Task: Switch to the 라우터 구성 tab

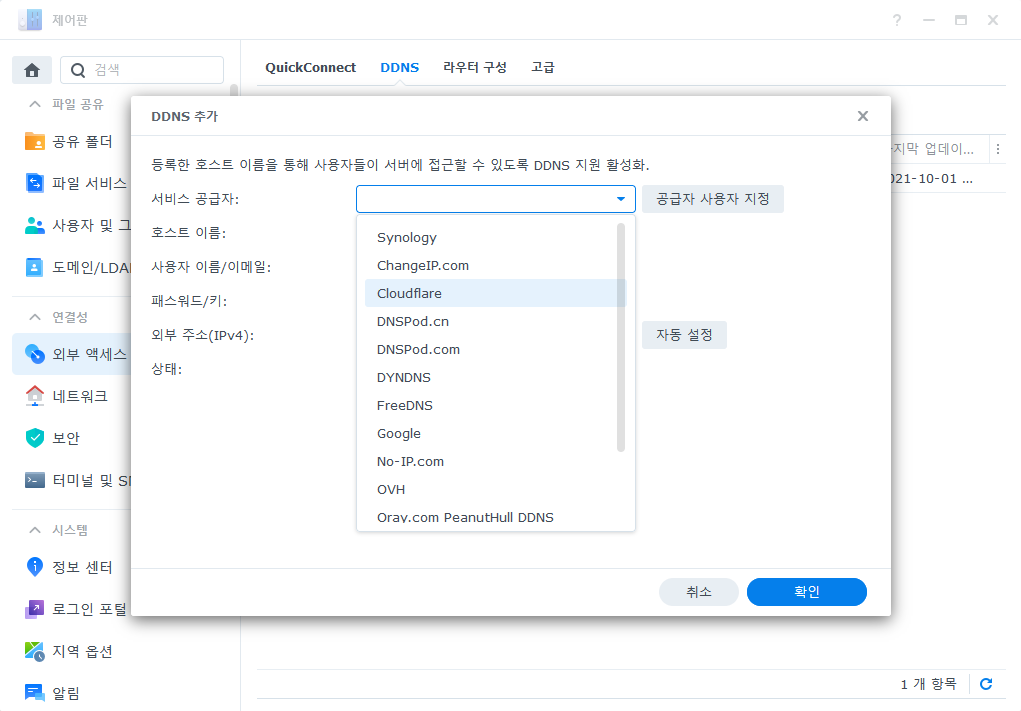Action: tap(475, 68)
